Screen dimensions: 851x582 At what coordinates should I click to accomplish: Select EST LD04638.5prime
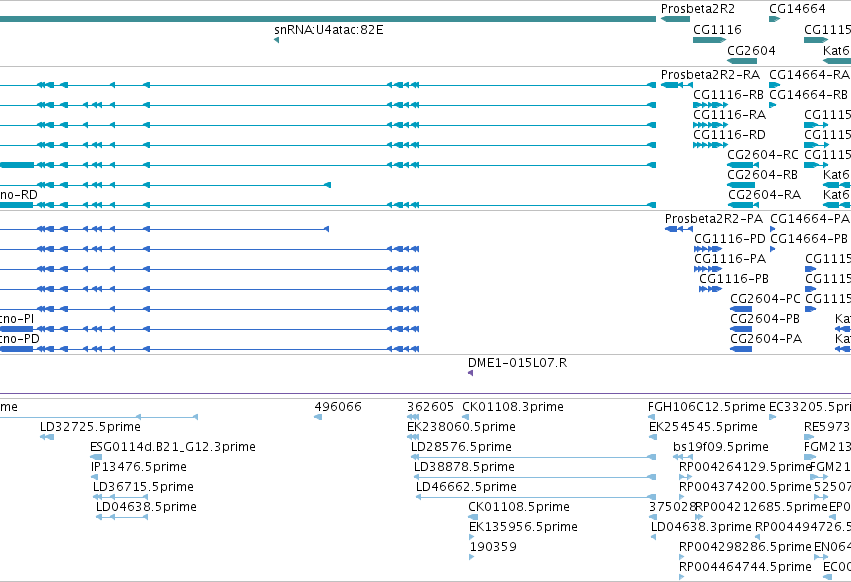(x=146, y=507)
